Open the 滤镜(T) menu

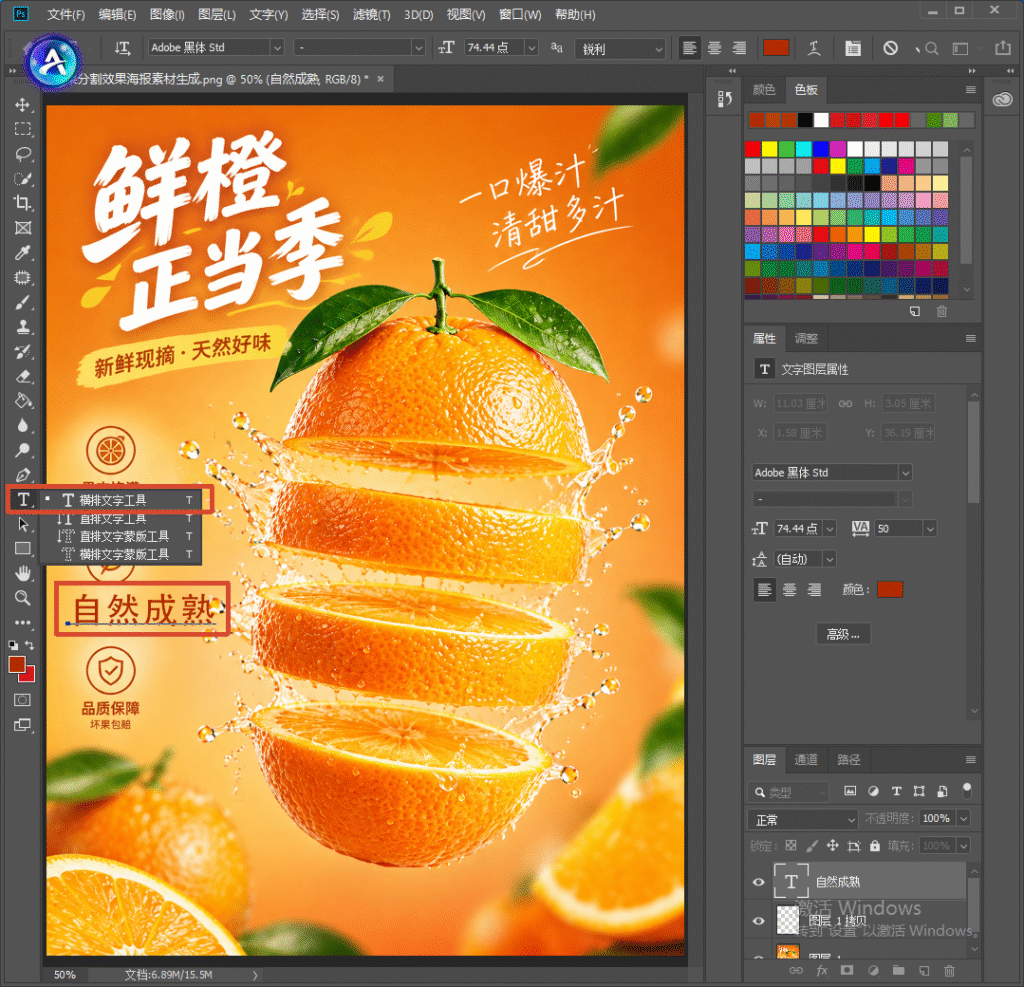point(372,14)
